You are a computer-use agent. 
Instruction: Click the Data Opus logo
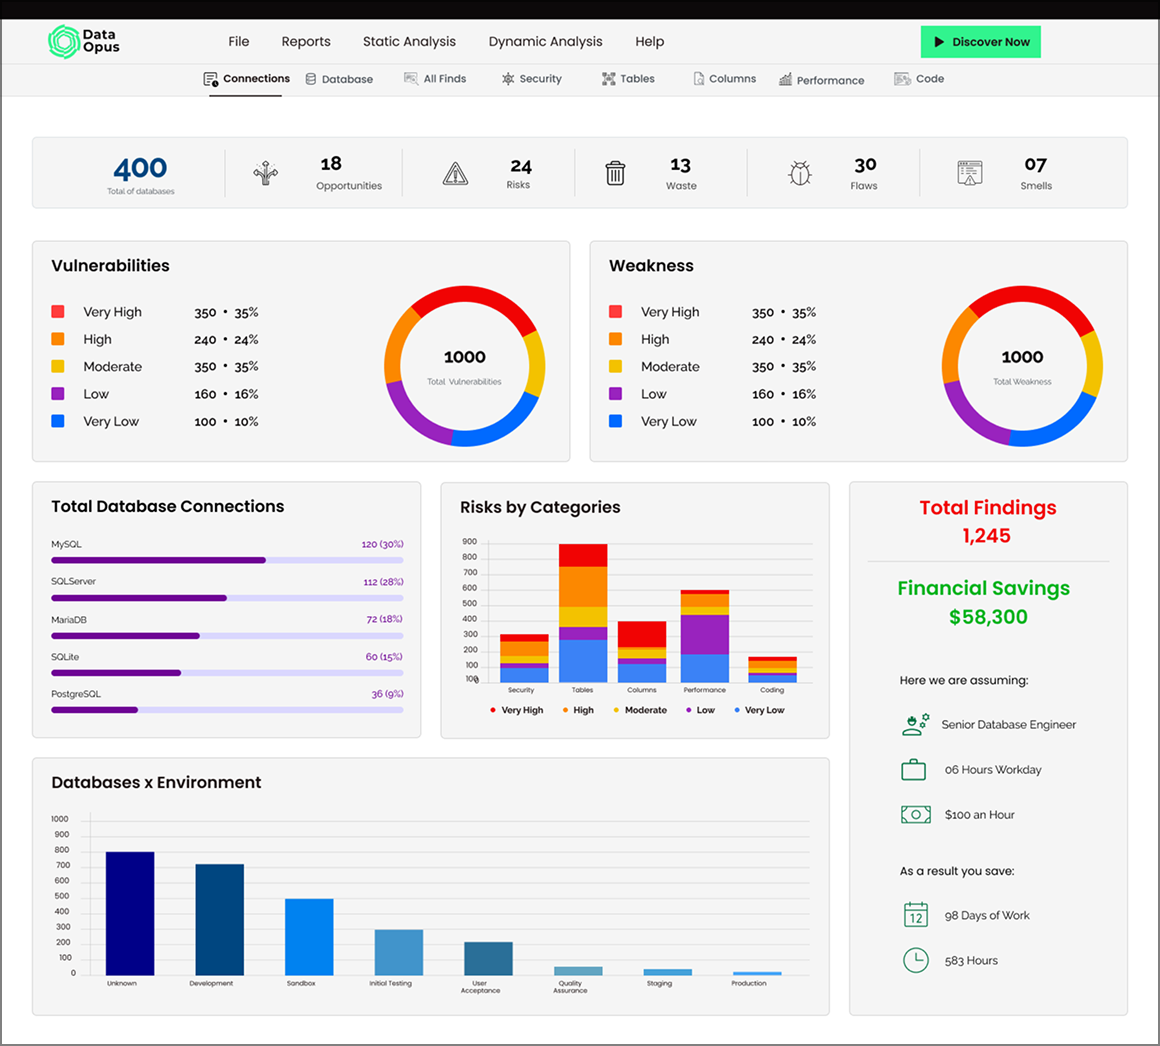[x=84, y=41]
